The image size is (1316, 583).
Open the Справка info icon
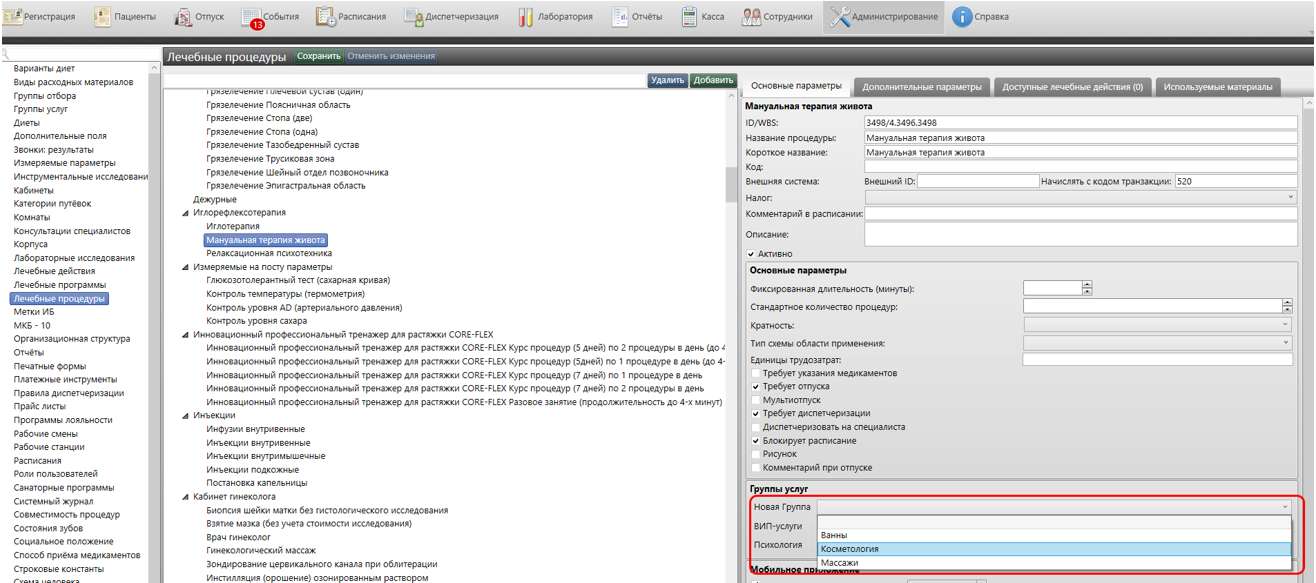[x=961, y=17]
